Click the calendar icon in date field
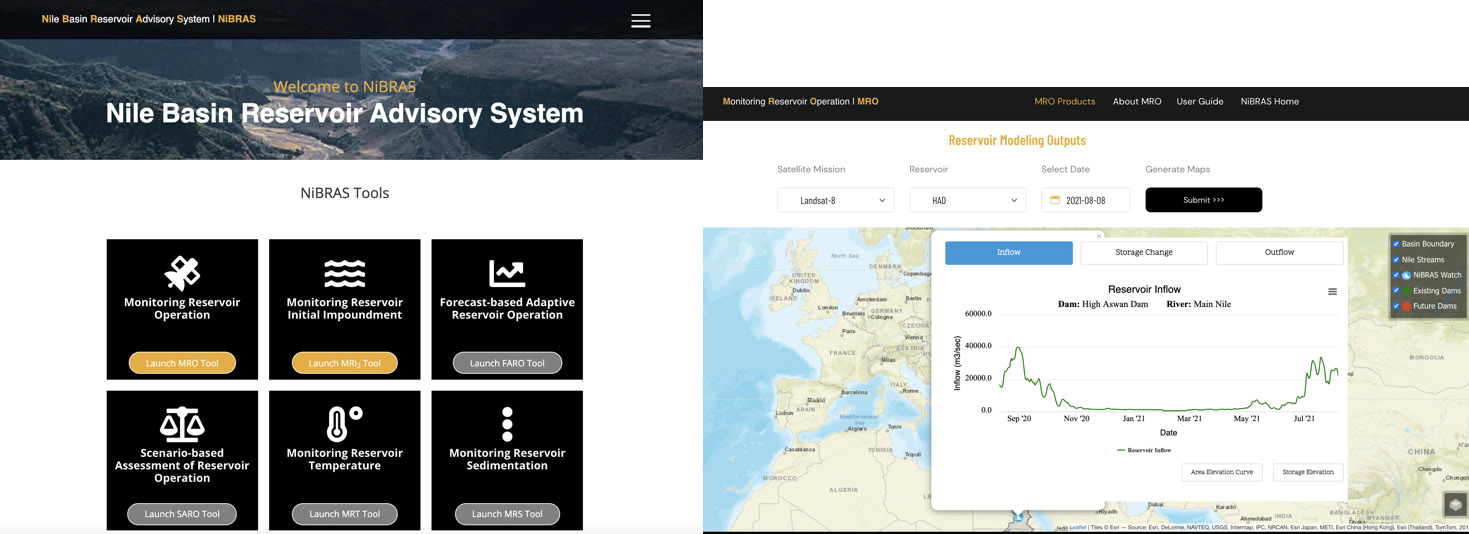The height and width of the screenshot is (534, 1469). (1054, 200)
